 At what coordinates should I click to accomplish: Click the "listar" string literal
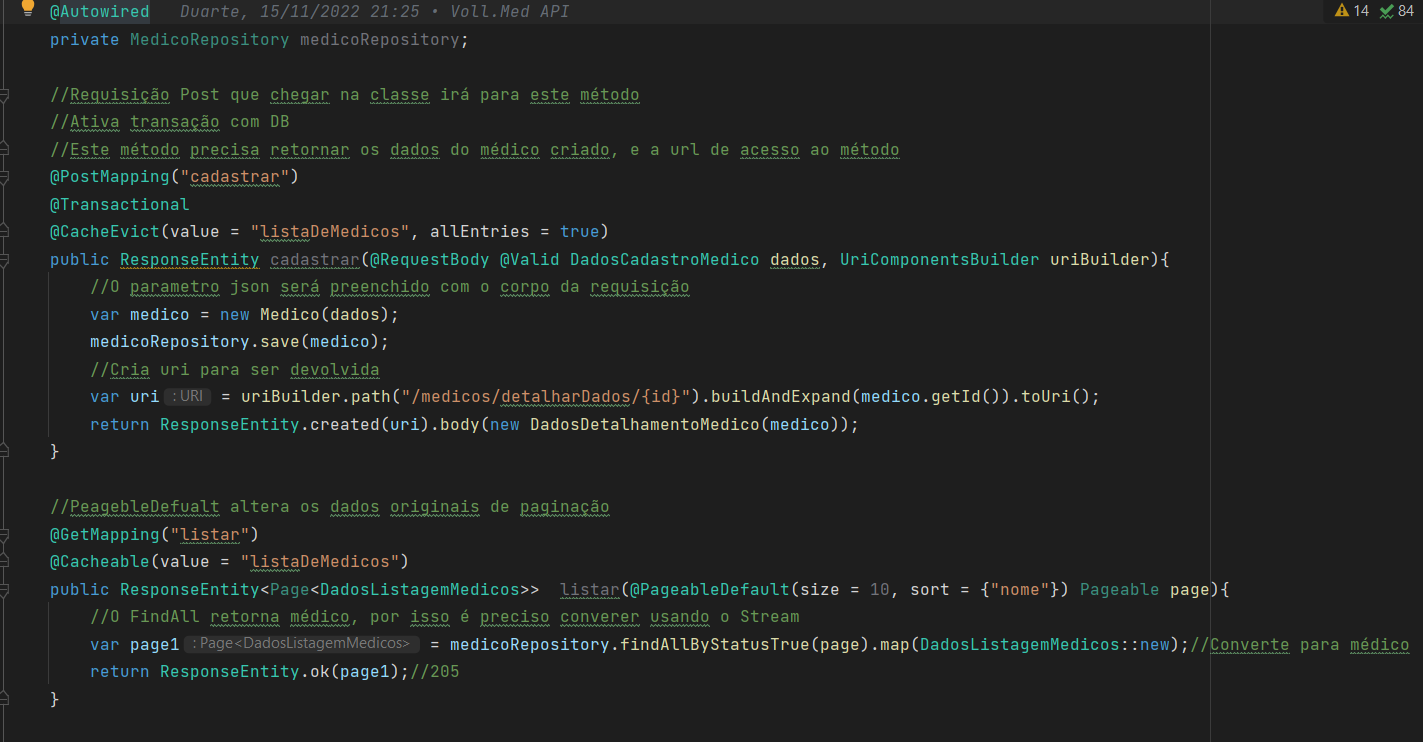tap(210, 534)
